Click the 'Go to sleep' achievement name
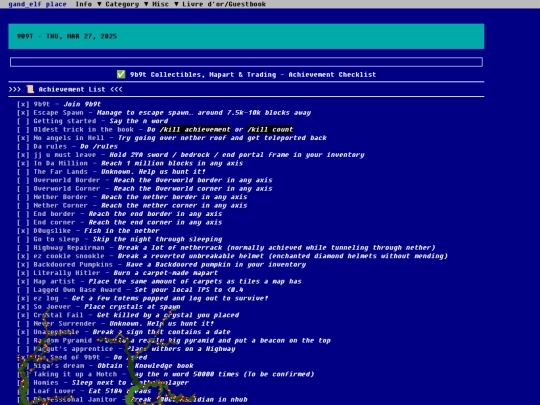 click(x=56, y=239)
